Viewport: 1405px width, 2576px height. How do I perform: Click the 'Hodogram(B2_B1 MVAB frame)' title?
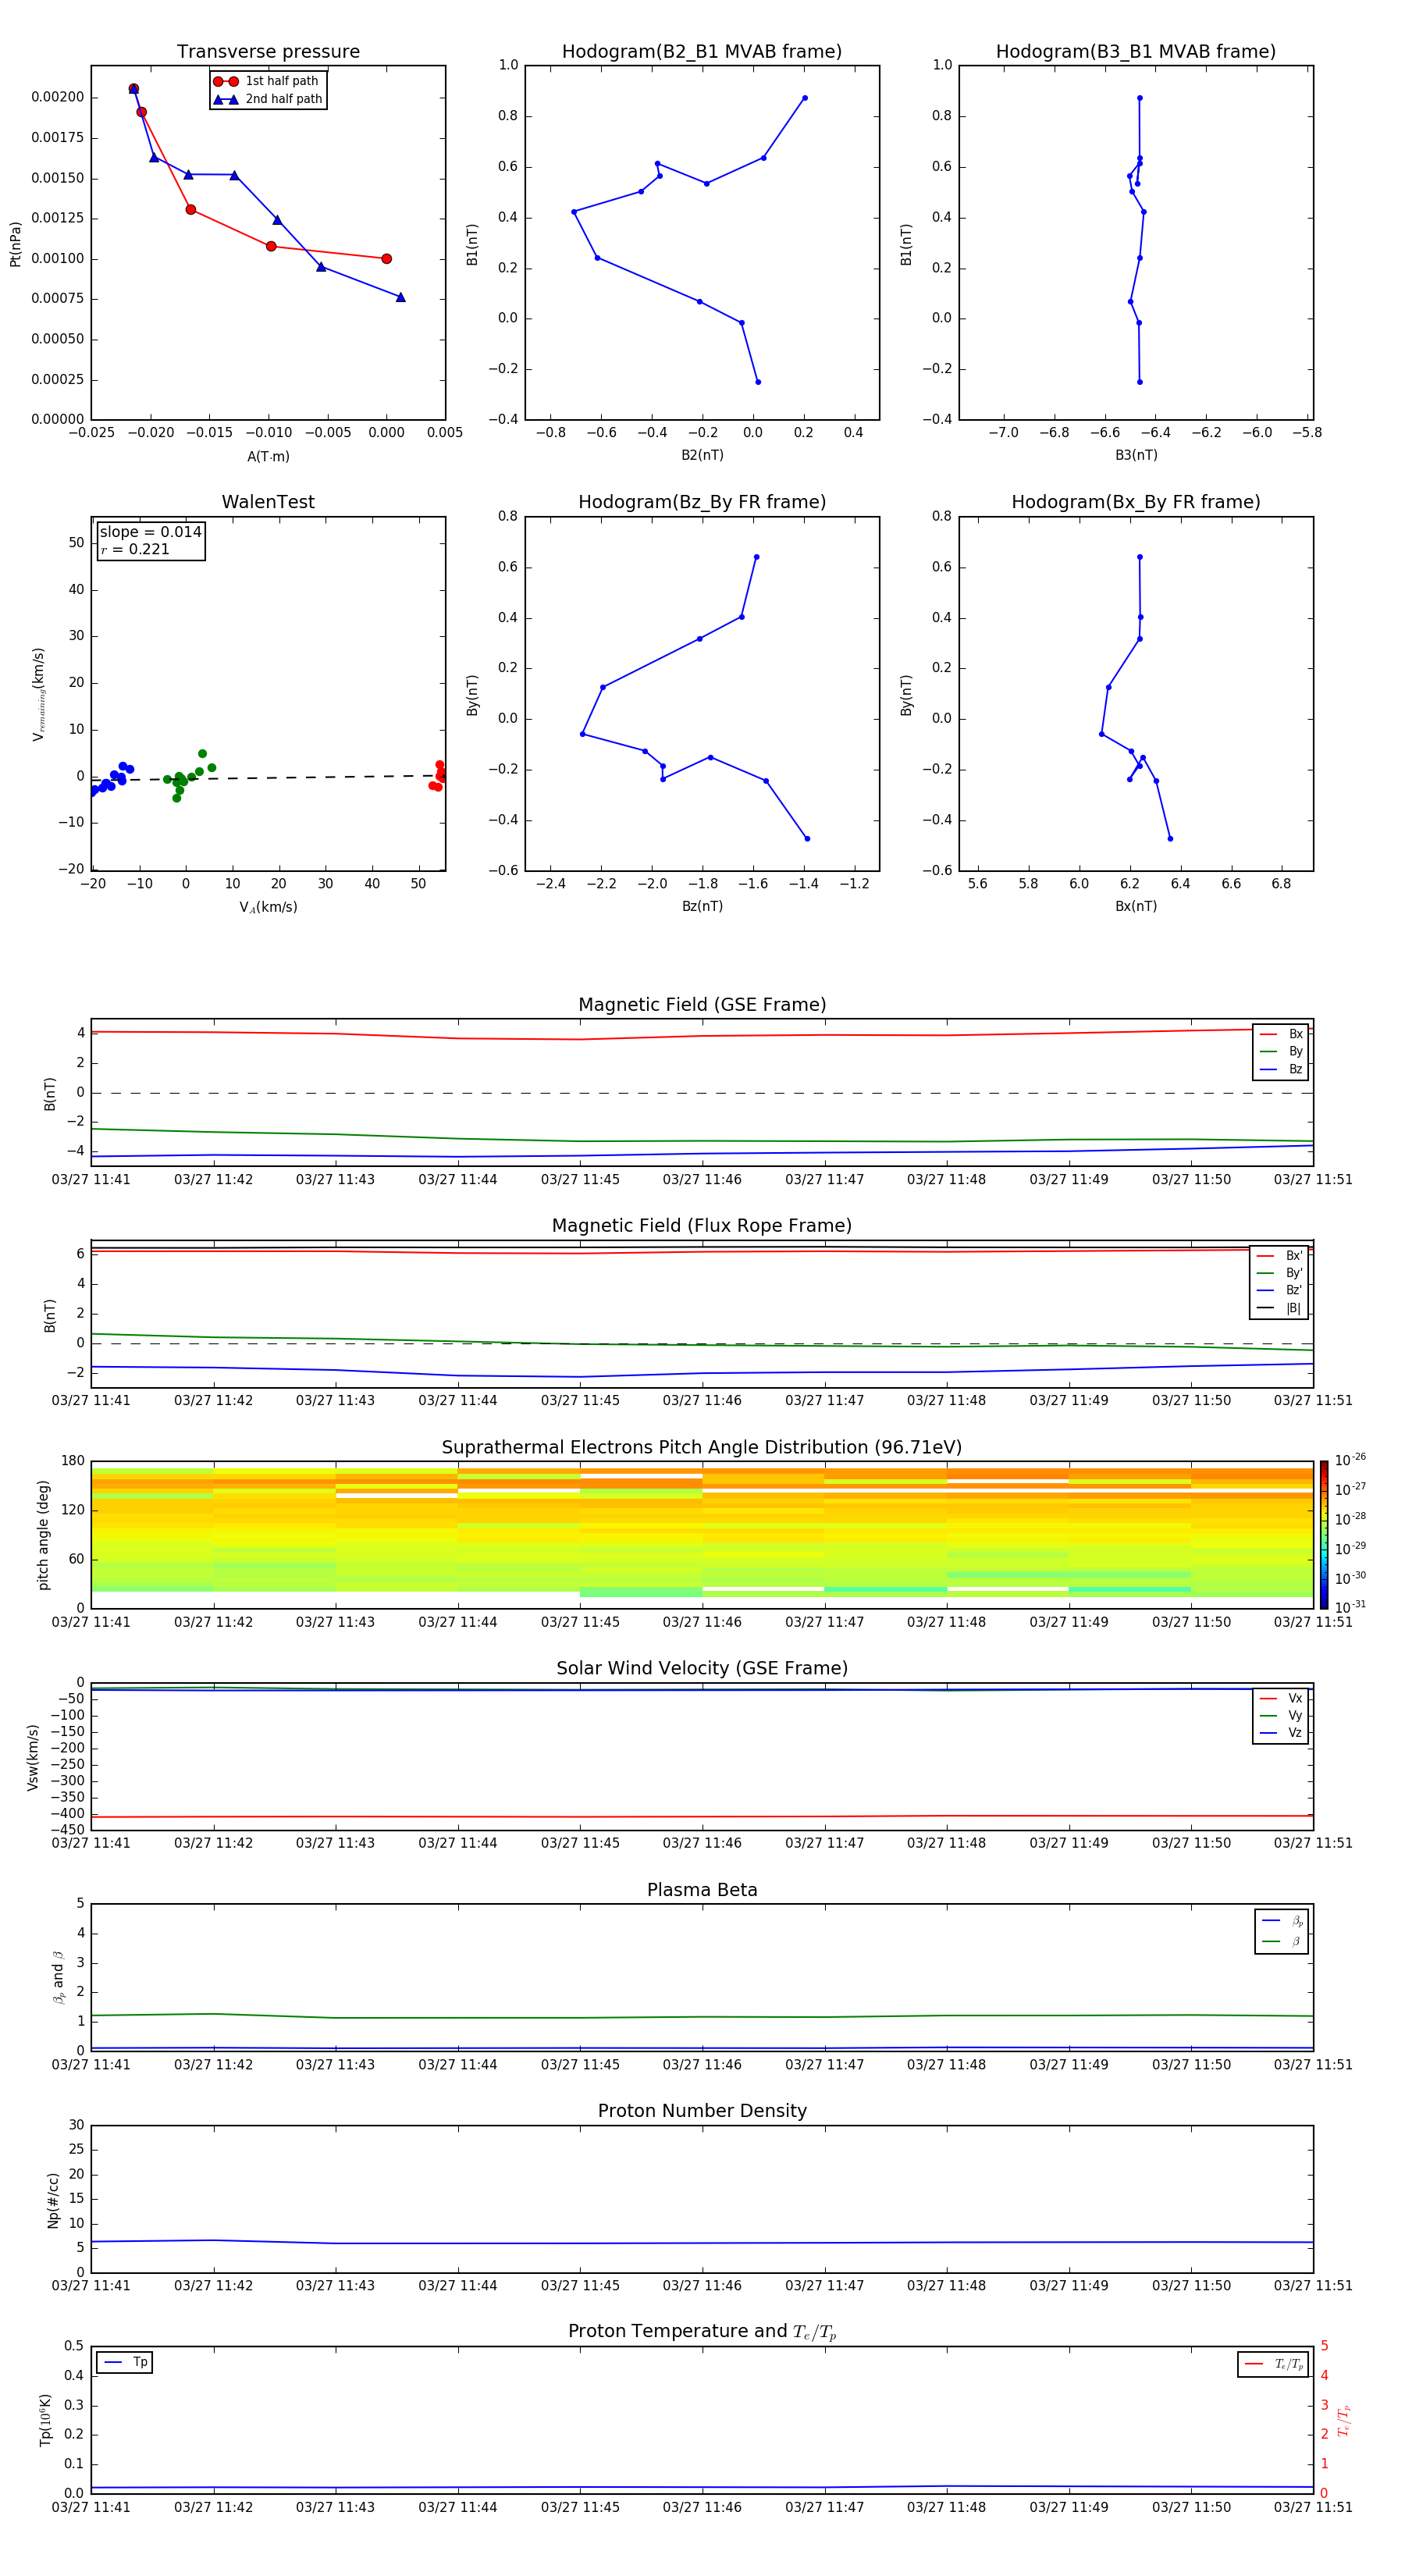pos(702,52)
